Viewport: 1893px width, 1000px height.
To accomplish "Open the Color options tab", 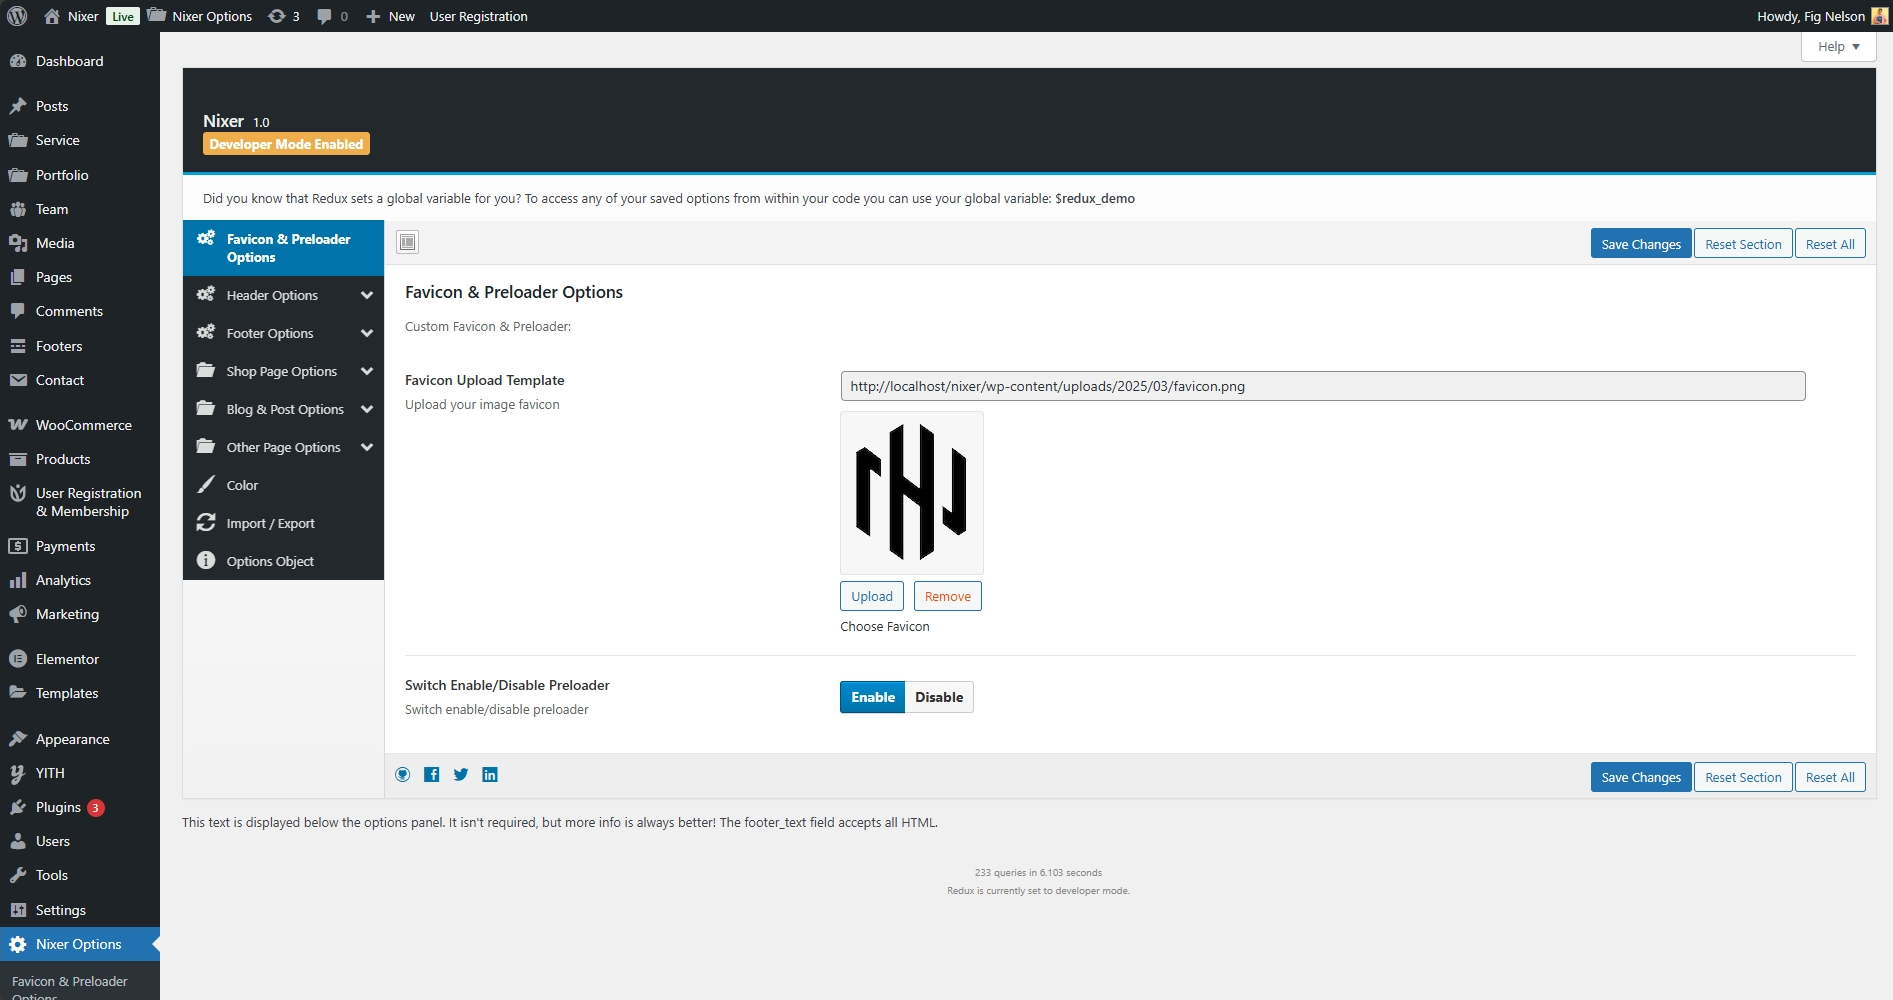I will (242, 485).
